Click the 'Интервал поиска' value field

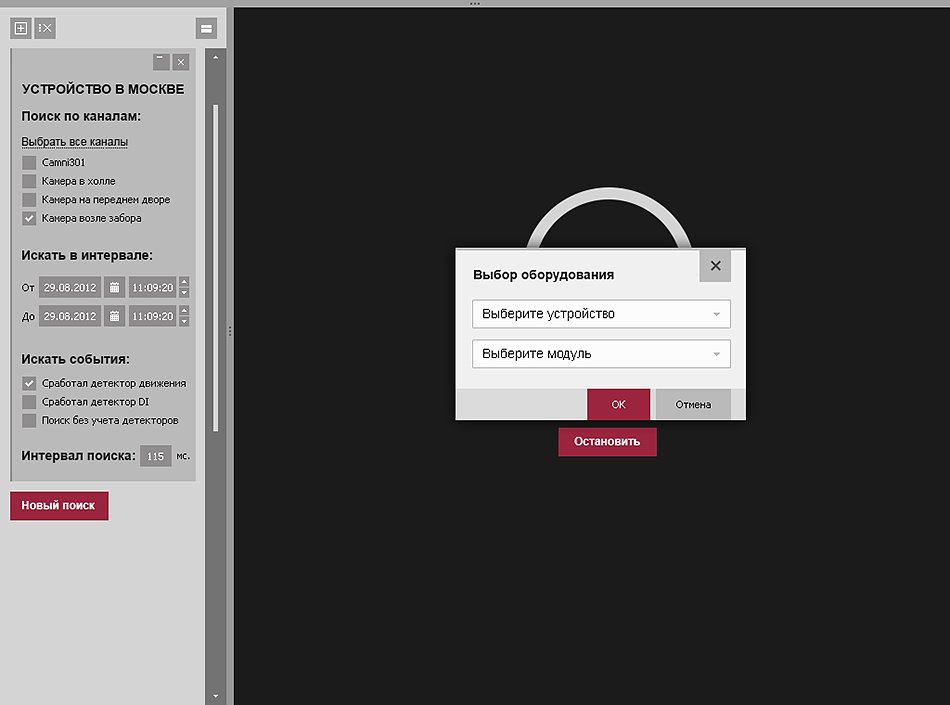(155, 456)
